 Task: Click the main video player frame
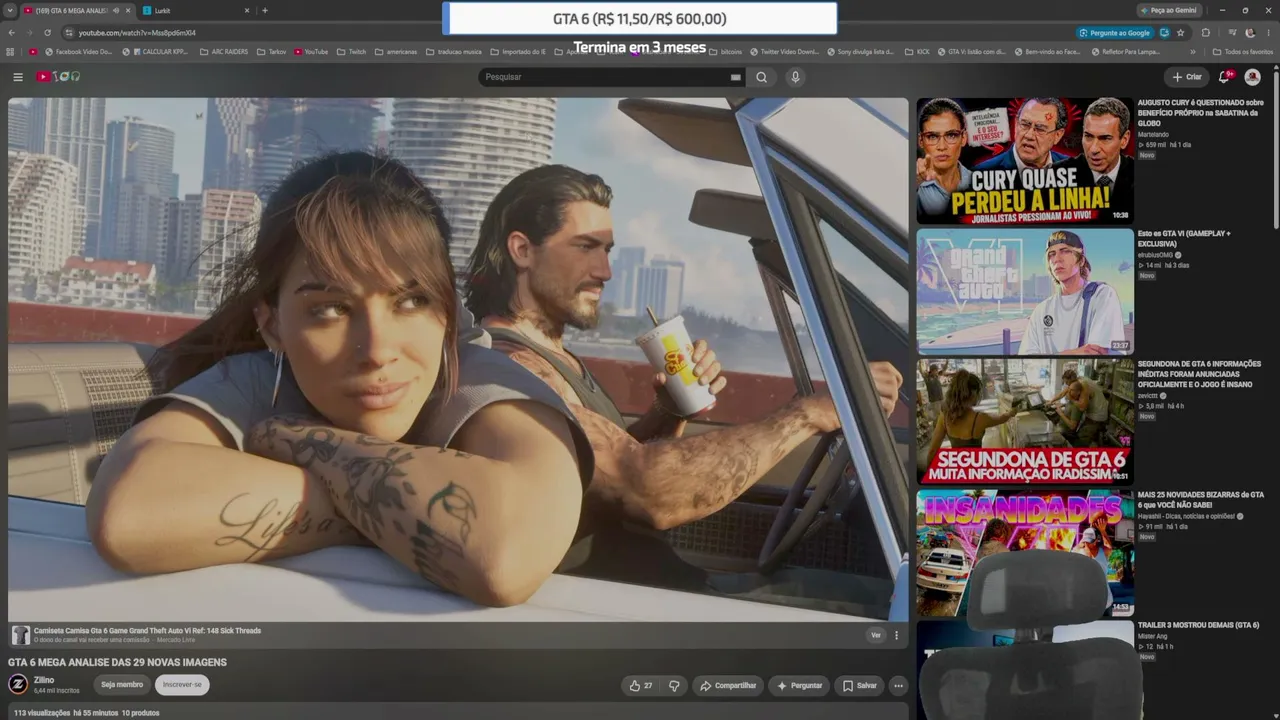point(458,359)
